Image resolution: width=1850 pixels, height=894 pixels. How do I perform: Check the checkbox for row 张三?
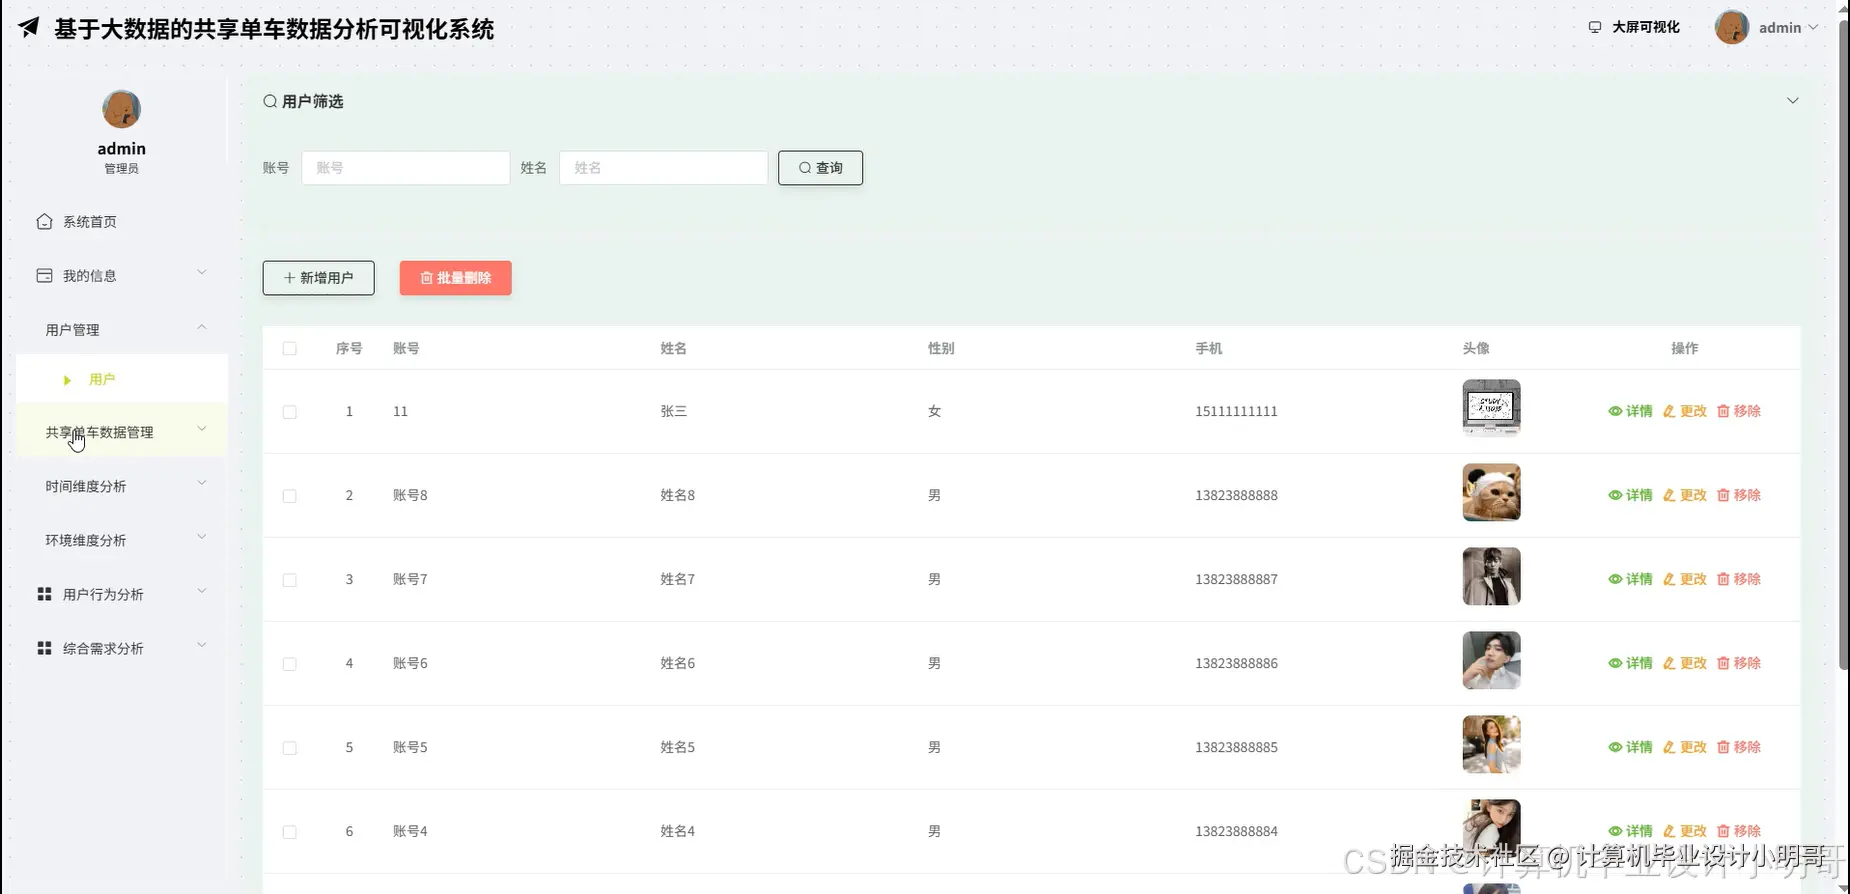pyautogui.click(x=289, y=411)
